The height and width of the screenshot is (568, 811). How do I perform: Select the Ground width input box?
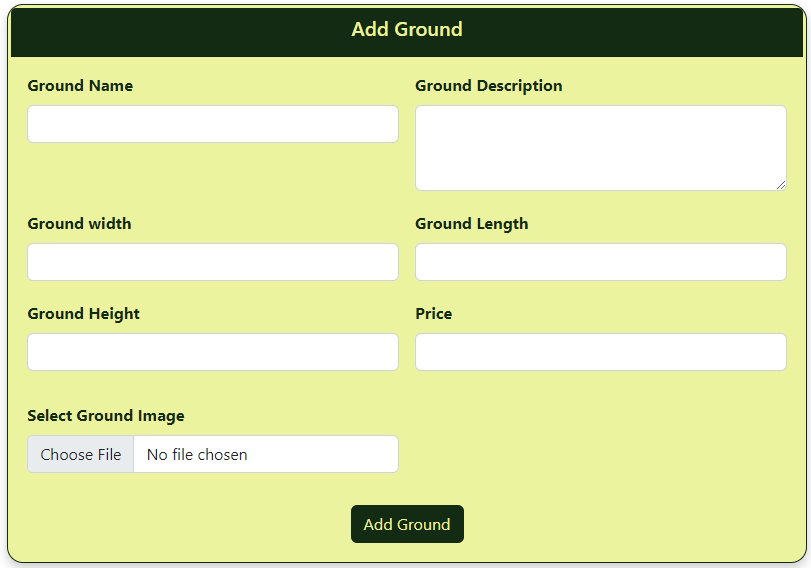(x=213, y=262)
